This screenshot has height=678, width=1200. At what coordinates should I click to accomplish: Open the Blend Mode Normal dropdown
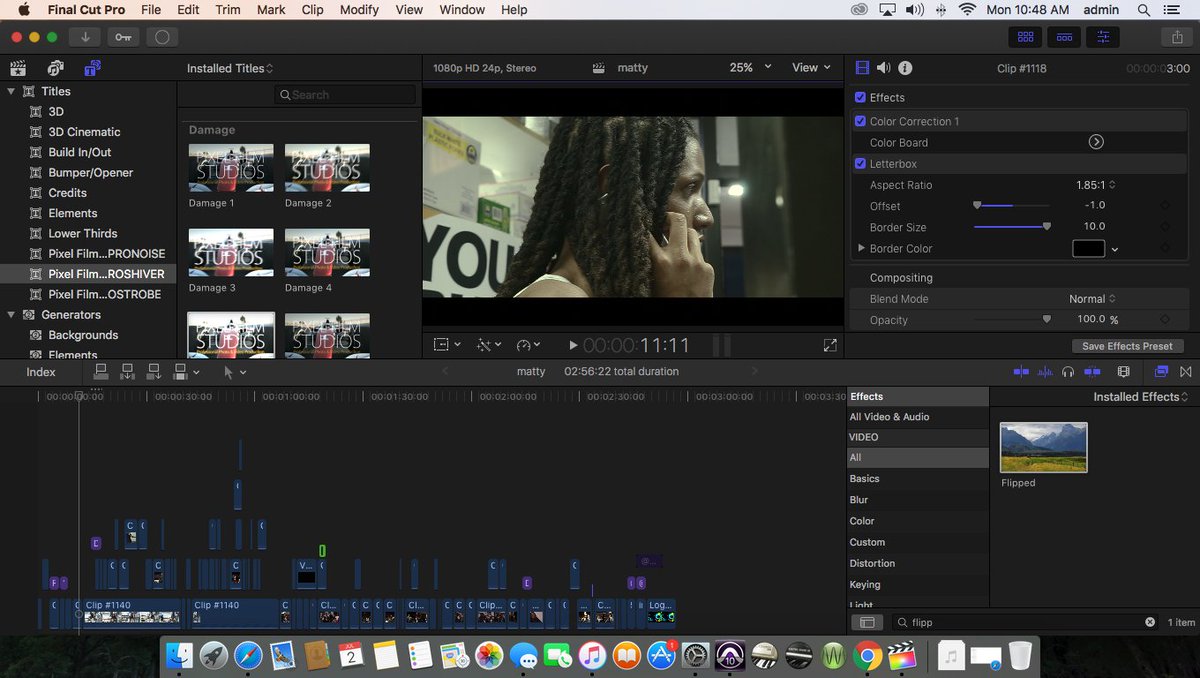[1092, 299]
